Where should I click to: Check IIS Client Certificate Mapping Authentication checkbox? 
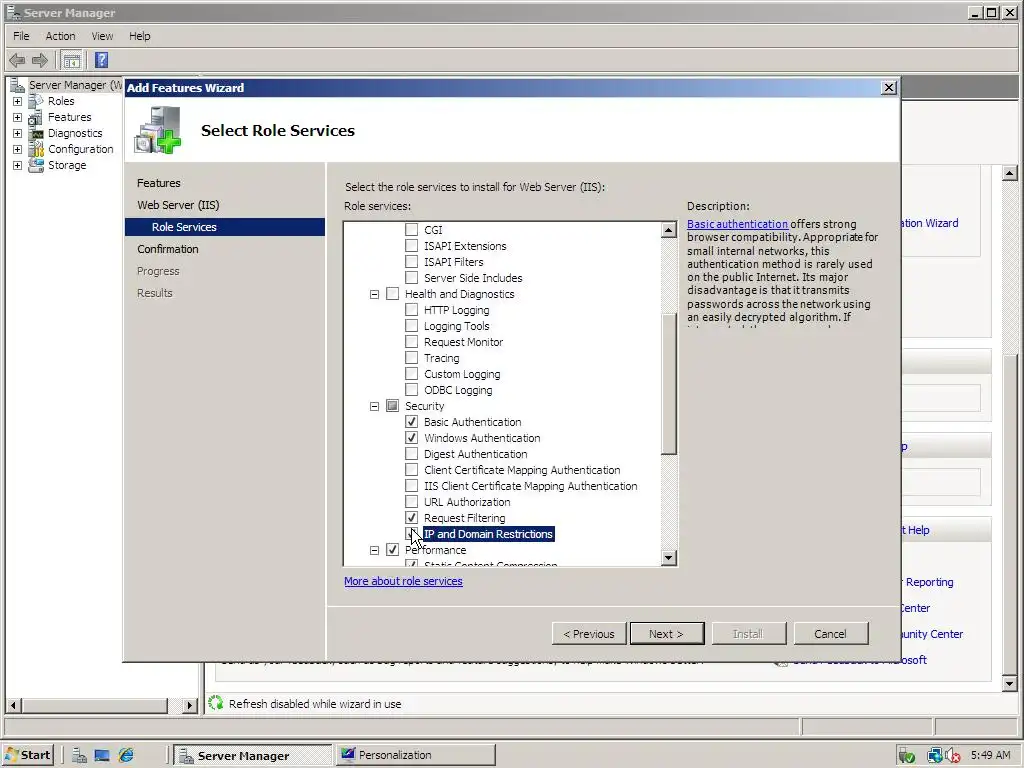point(411,486)
